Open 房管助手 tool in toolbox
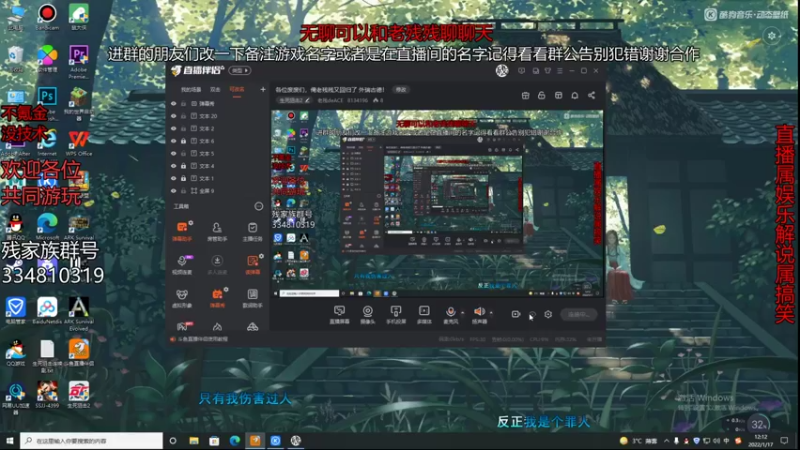This screenshot has width=800, height=450. pos(217,231)
